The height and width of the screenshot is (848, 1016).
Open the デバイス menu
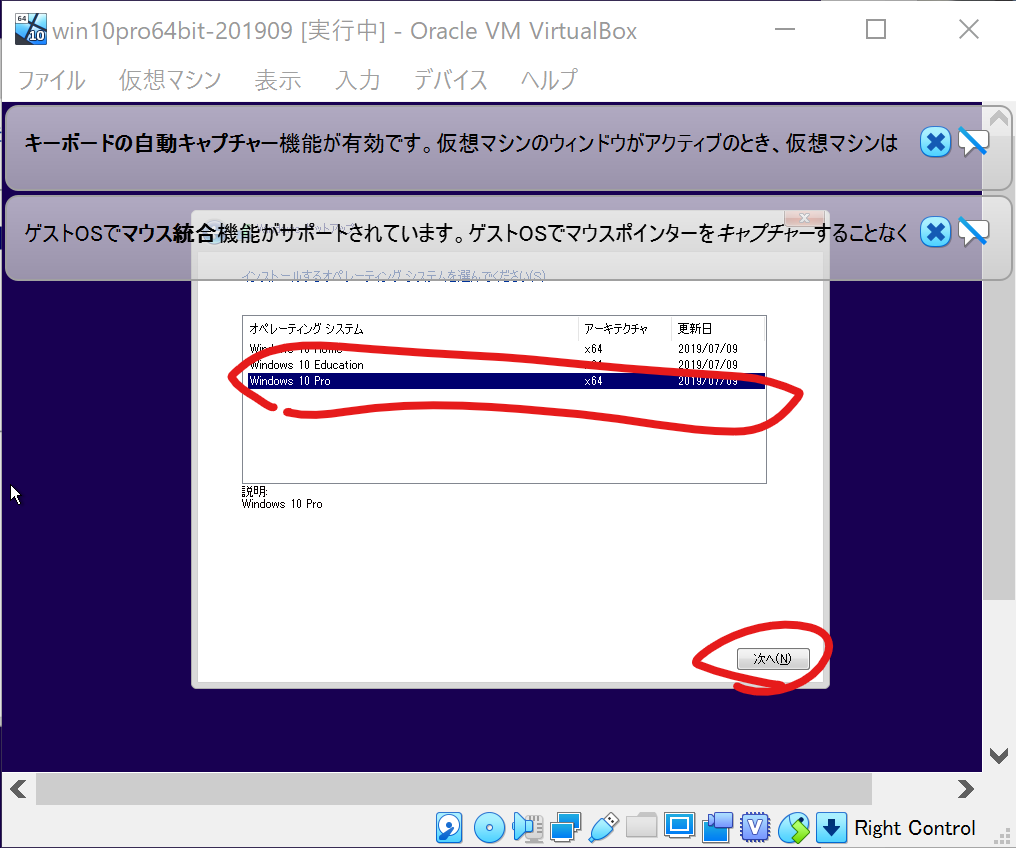pos(450,81)
